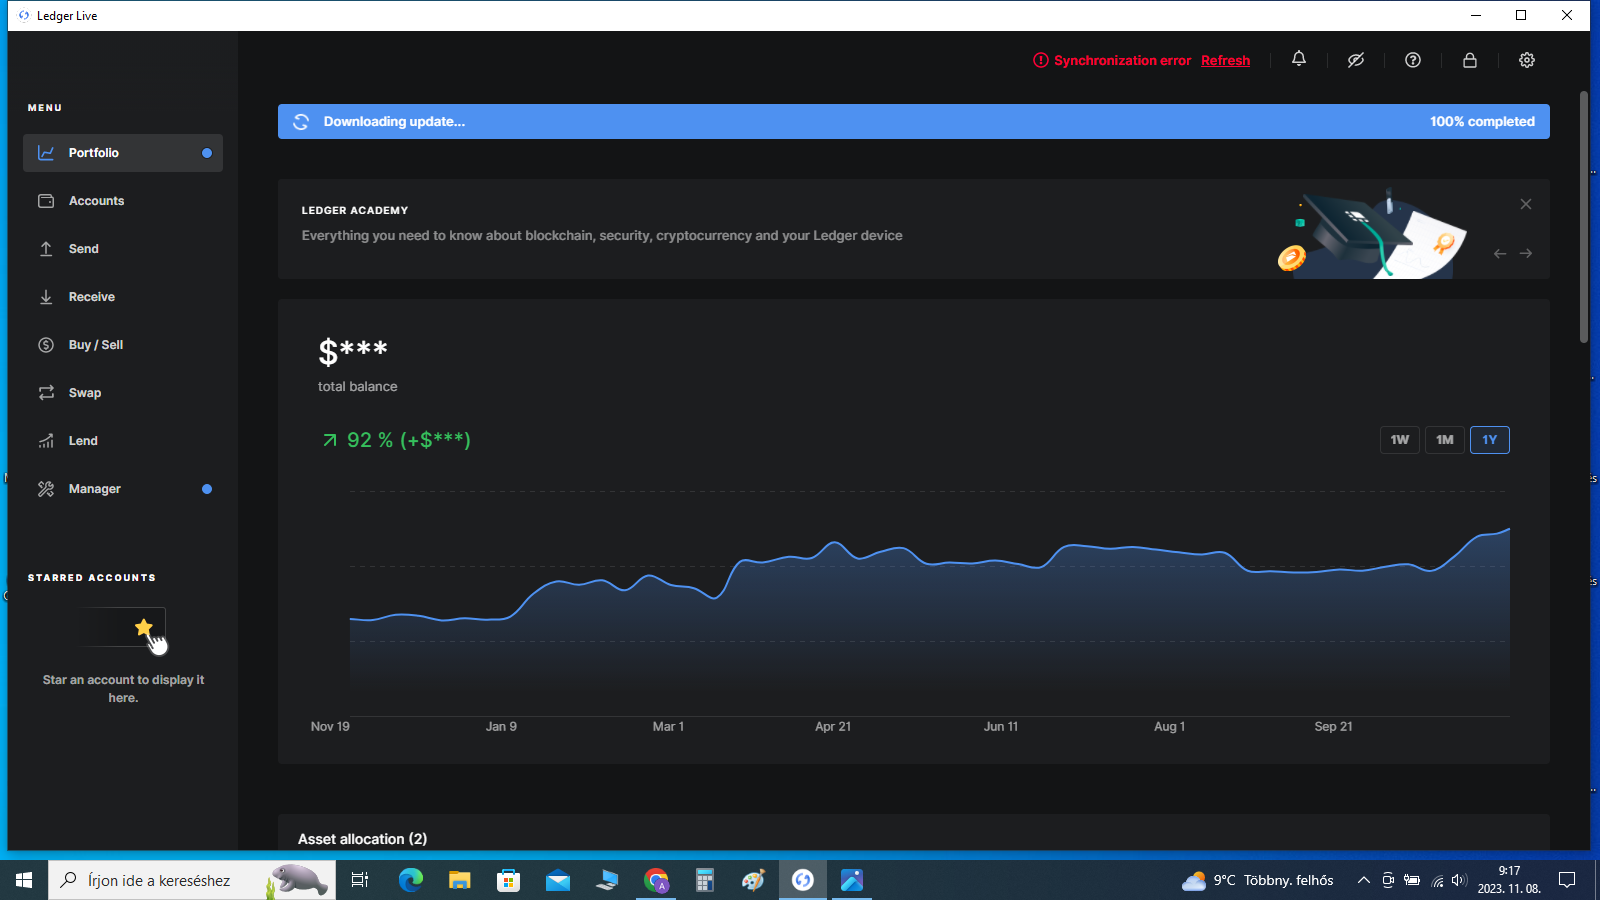Select the 1M chart range

click(1445, 440)
